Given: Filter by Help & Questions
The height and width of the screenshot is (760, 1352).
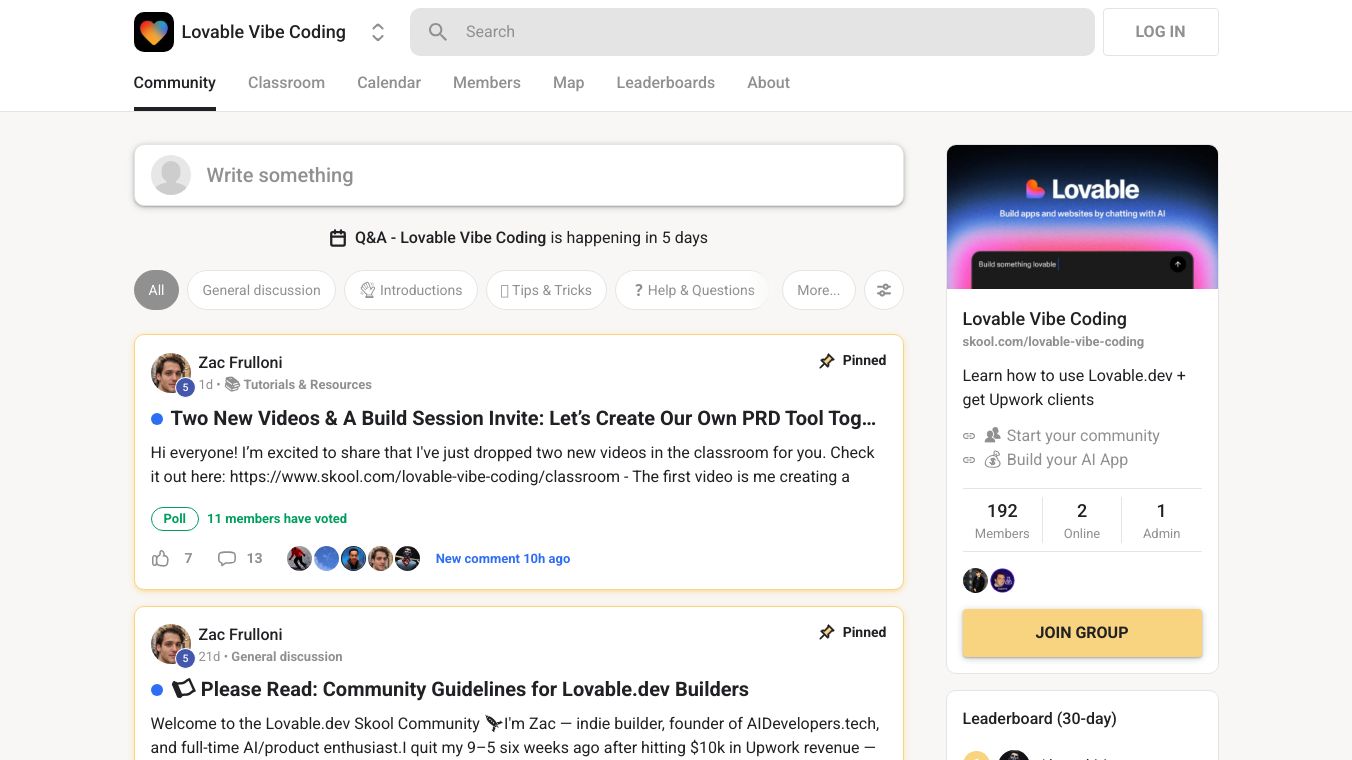Looking at the screenshot, I should pos(692,290).
